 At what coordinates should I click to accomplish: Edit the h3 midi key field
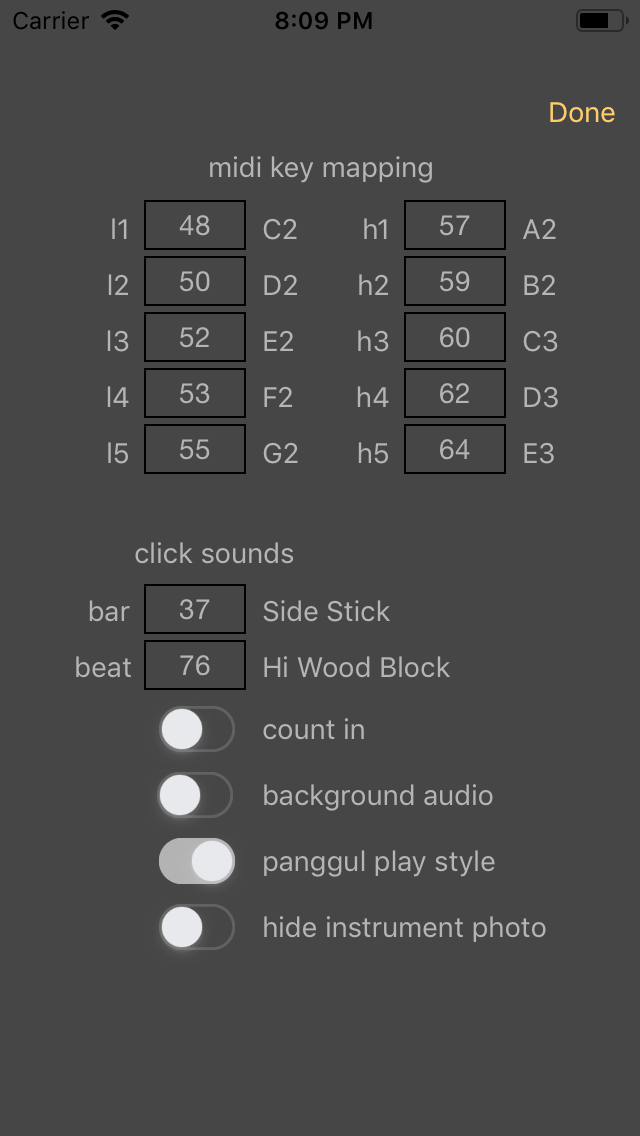[455, 338]
